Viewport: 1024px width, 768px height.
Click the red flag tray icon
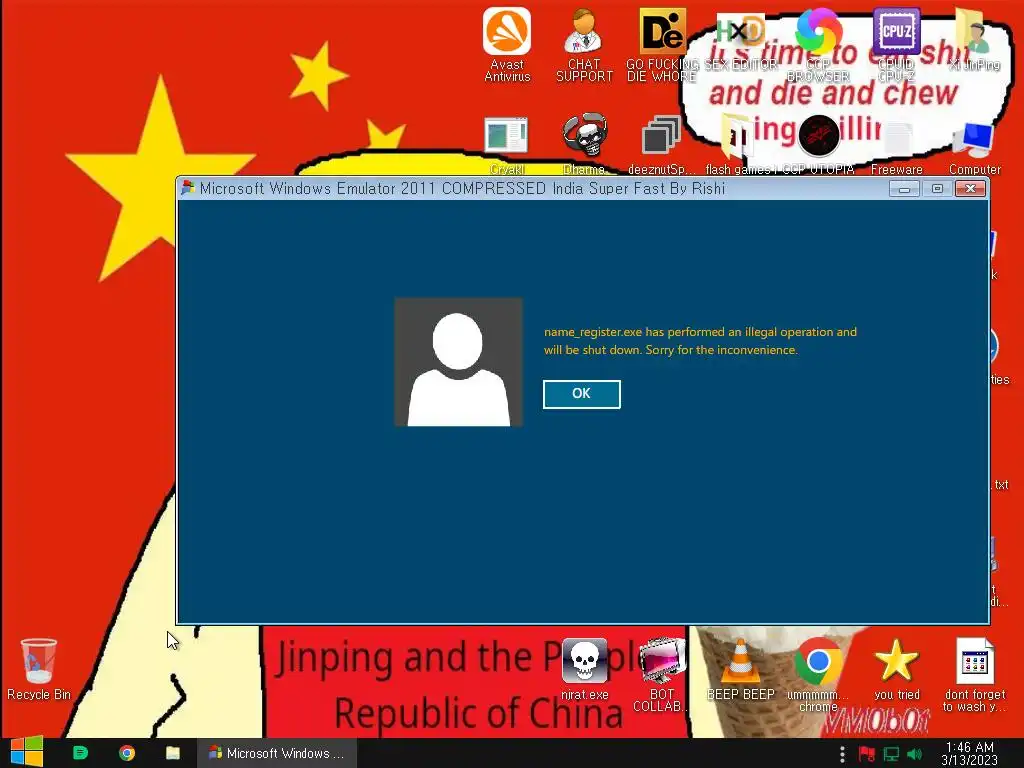tap(867, 754)
